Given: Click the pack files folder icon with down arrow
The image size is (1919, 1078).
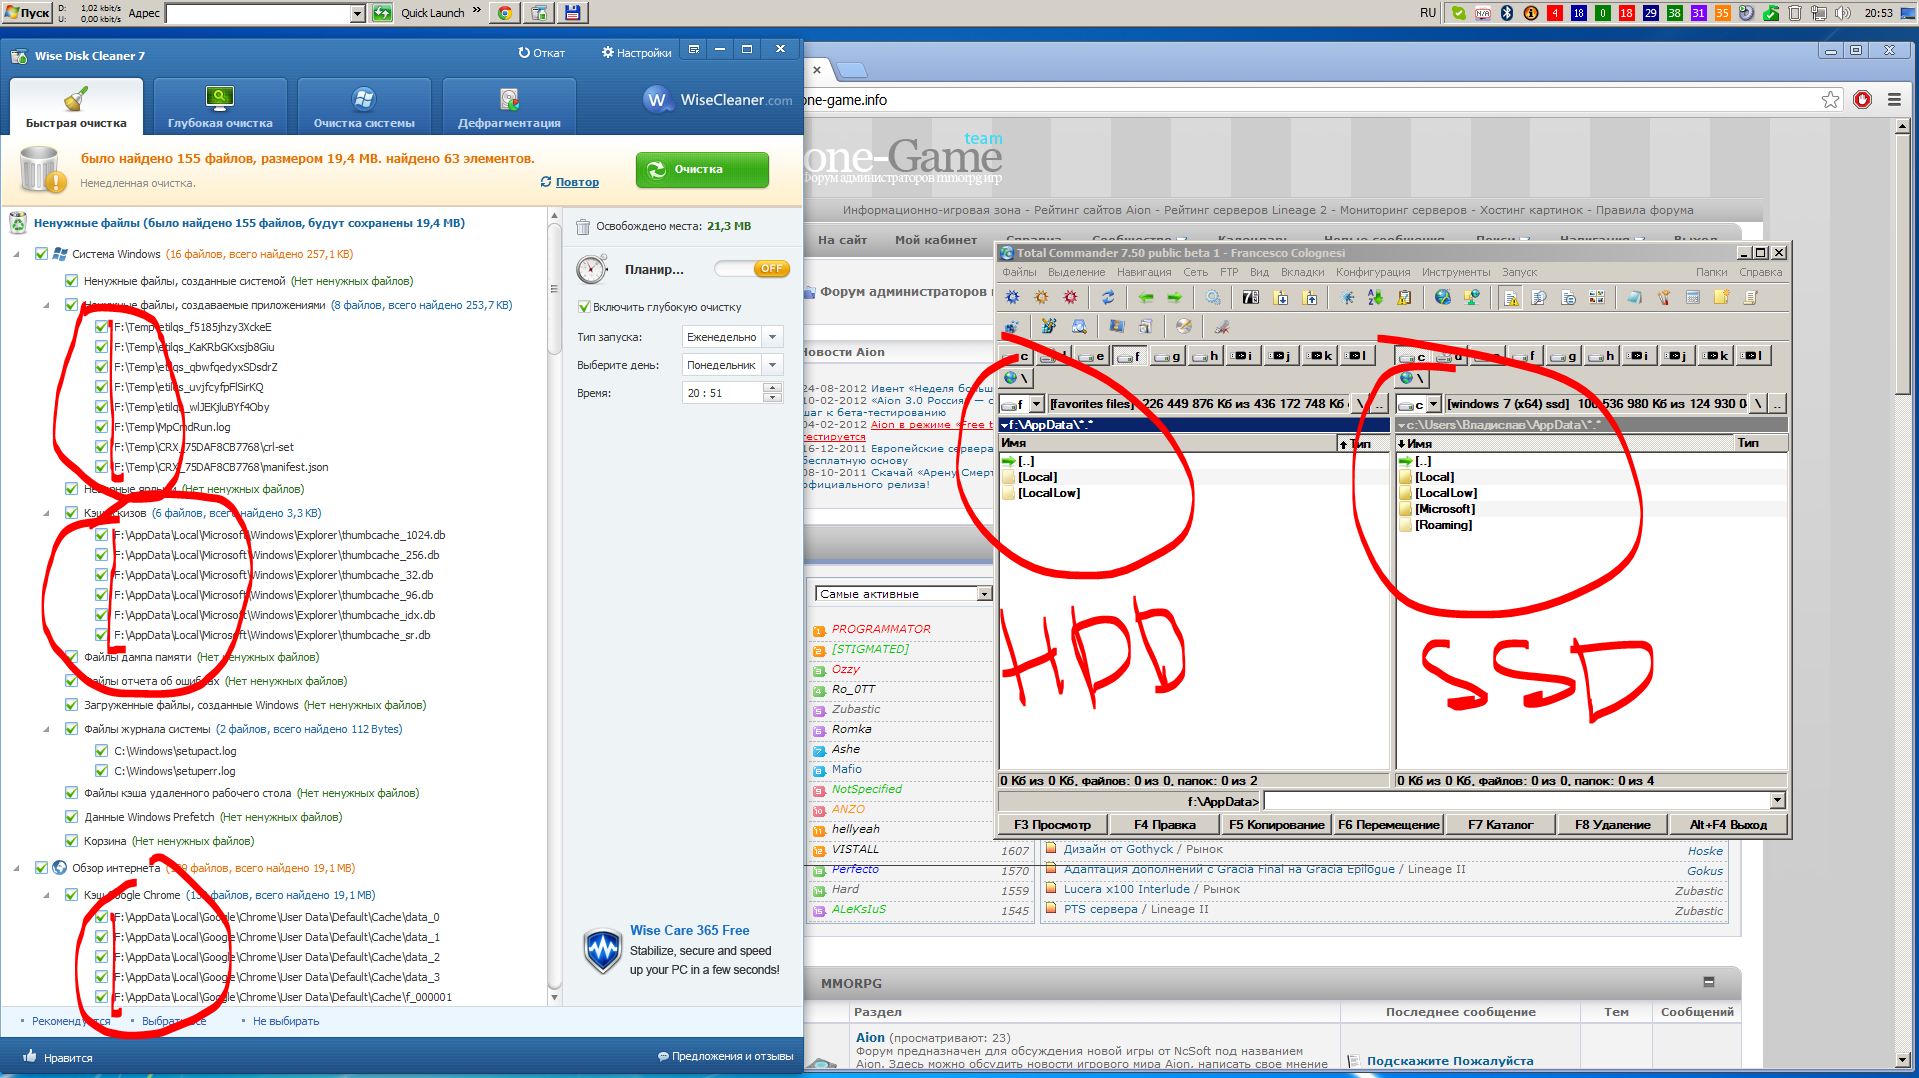Looking at the screenshot, I should coord(1281,297).
